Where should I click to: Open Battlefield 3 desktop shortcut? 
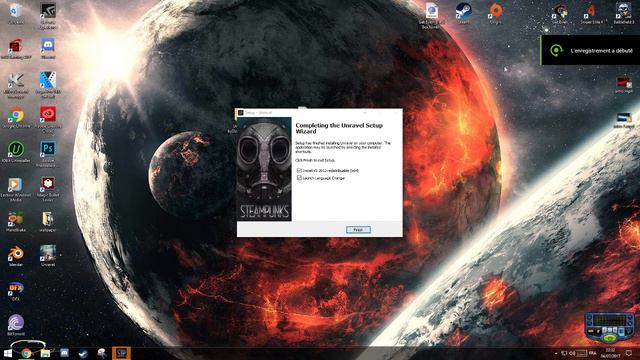point(624,13)
